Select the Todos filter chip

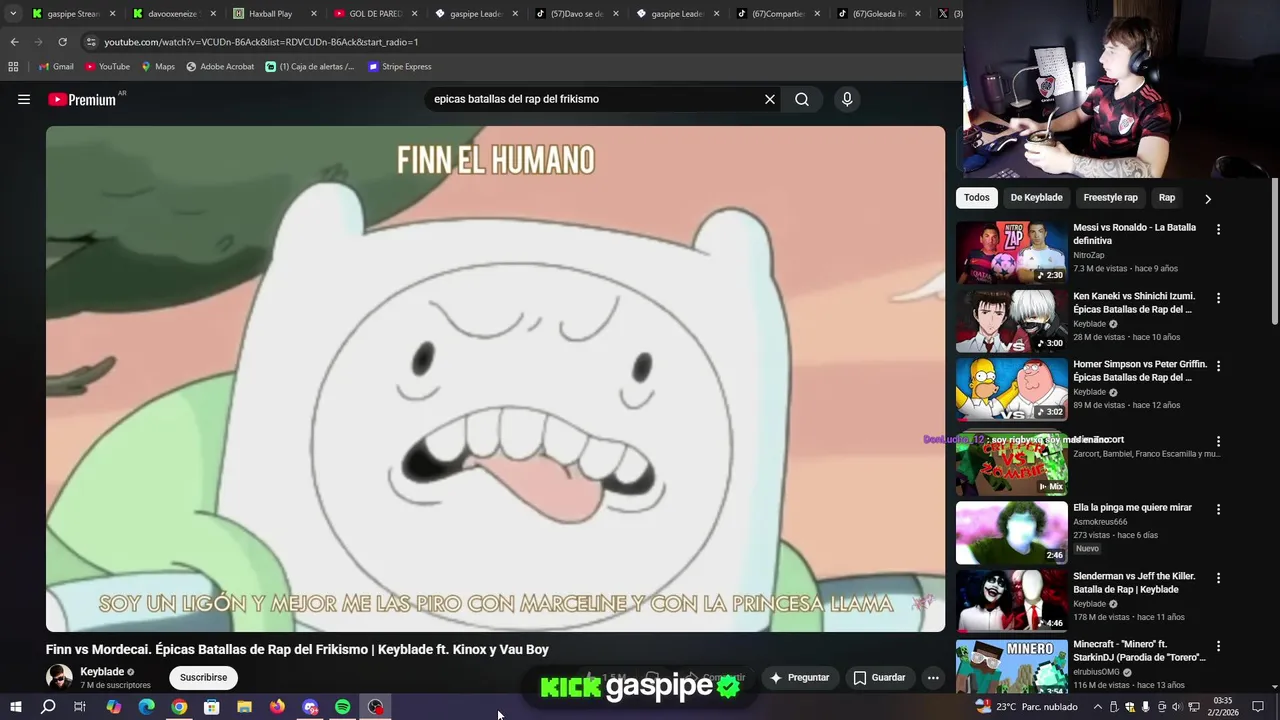click(x=977, y=198)
